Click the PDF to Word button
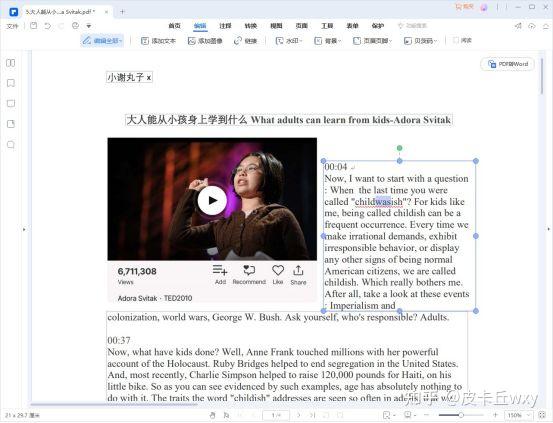 pos(508,64)
